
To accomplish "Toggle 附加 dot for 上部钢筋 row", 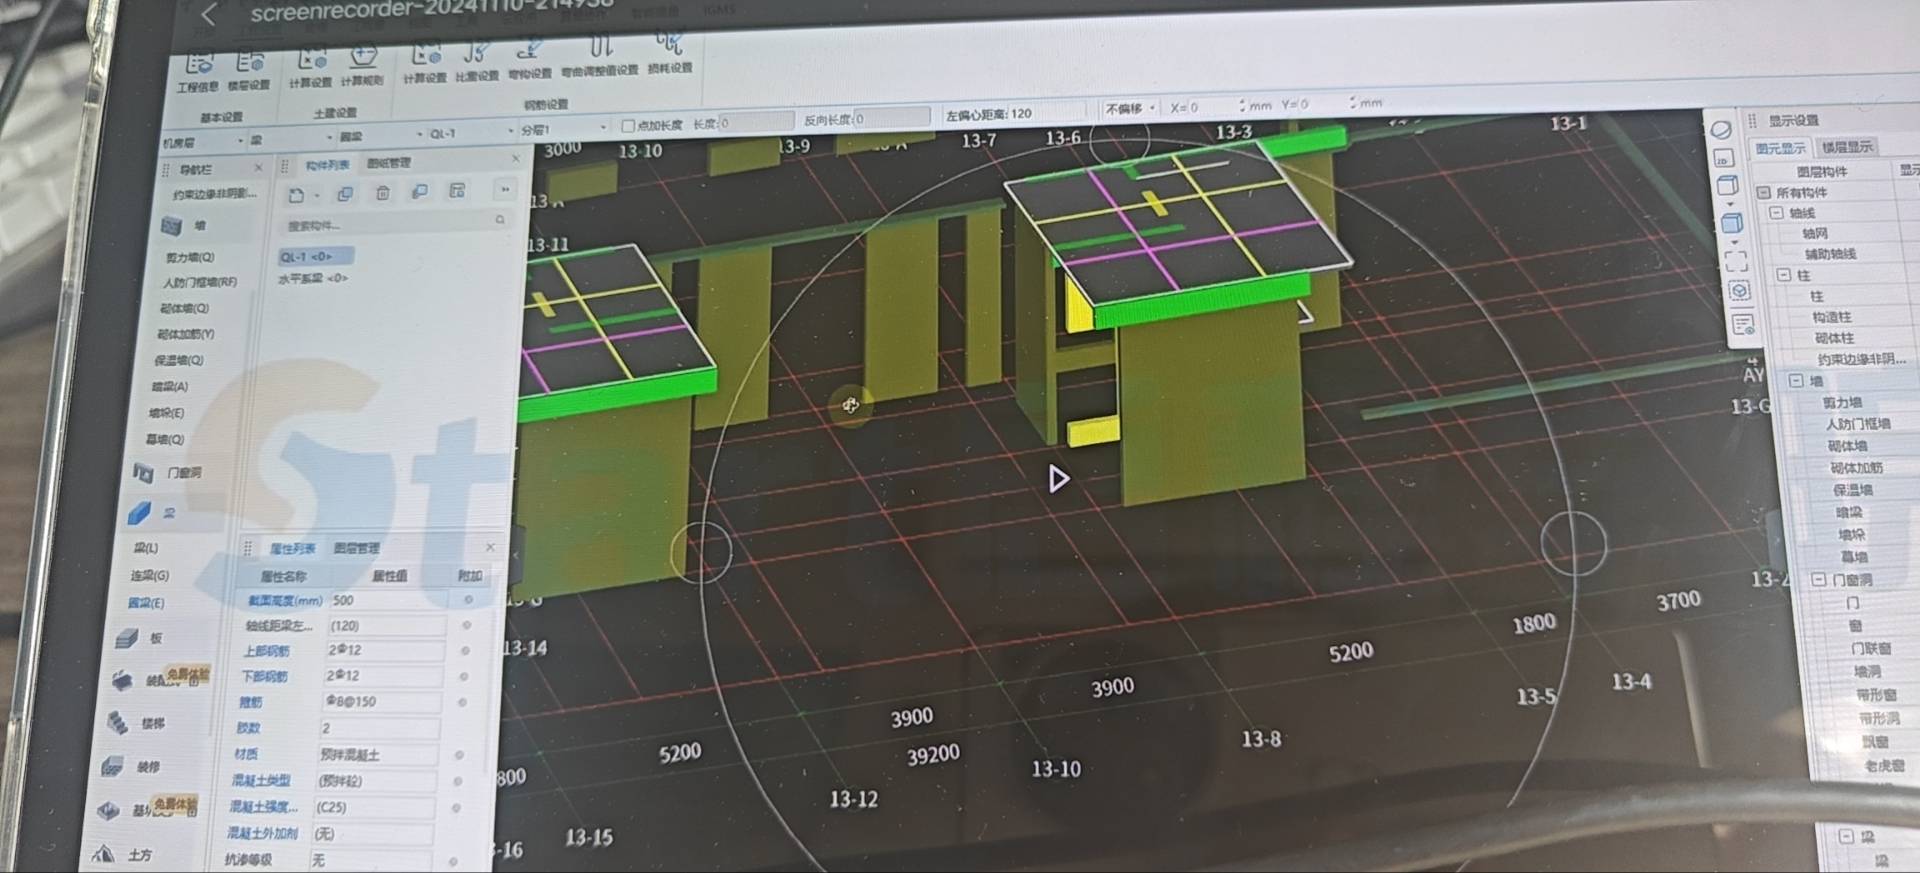I will (x=465, y=650).
